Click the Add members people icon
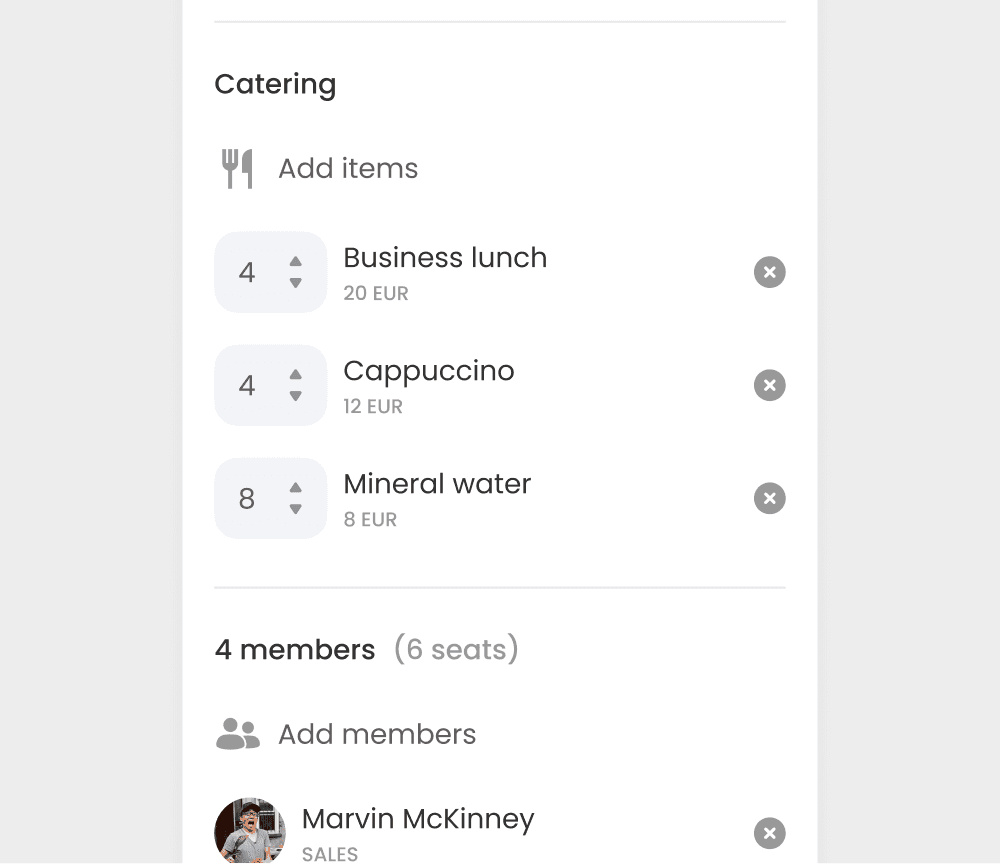Screen dimensions: 1000x864 (x=236, y=734)
